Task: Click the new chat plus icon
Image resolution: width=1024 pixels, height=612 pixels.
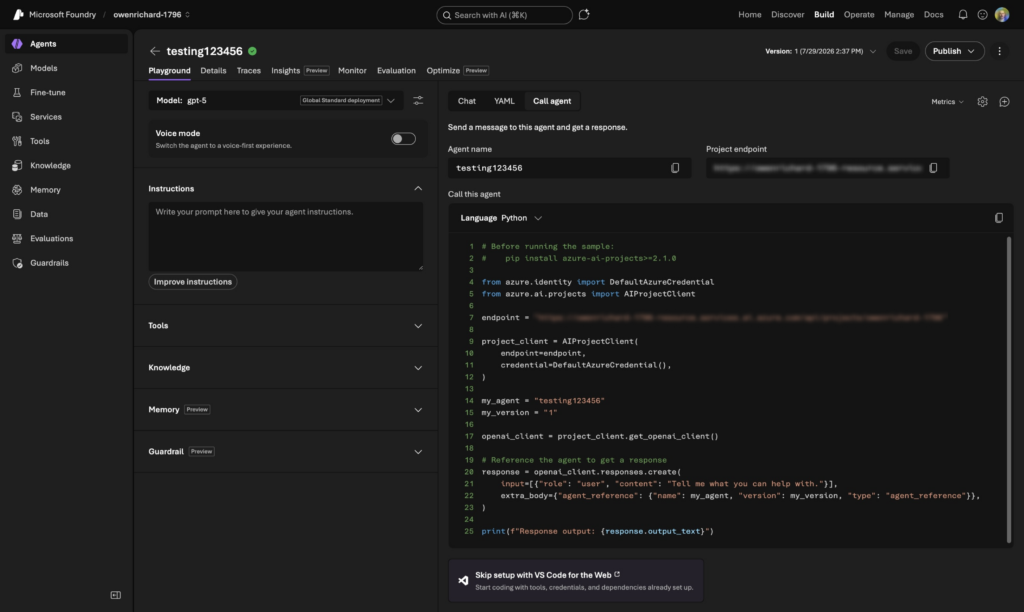Action: [x=1004, y=101]
